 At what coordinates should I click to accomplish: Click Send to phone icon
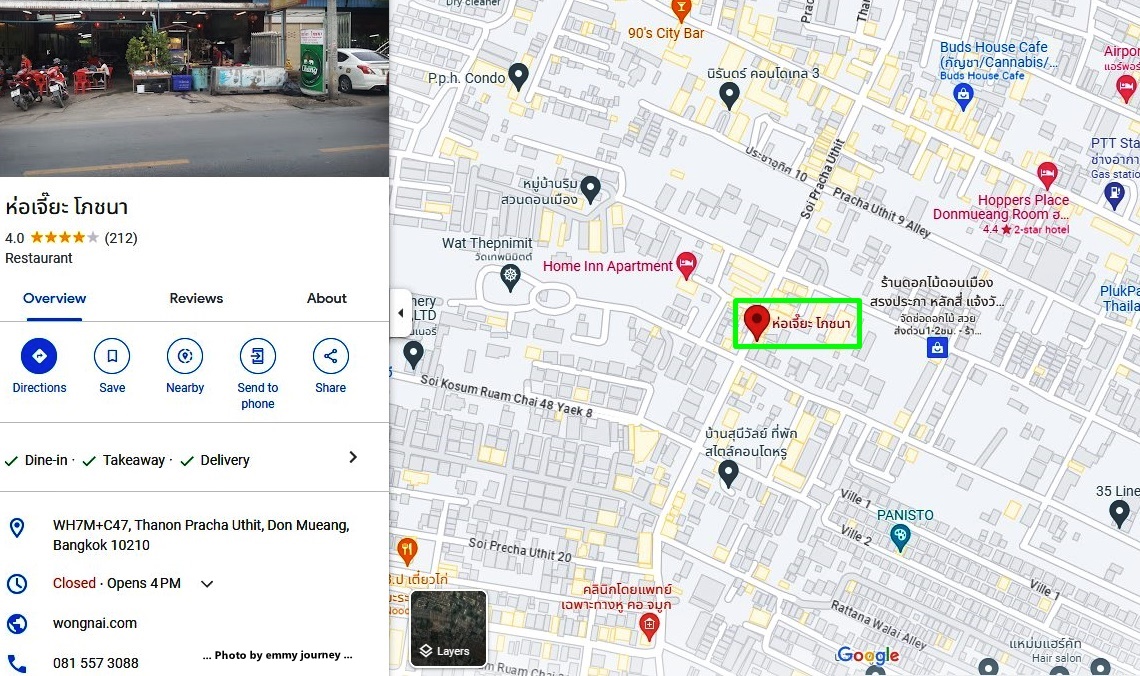pyautogui.click(x=257, y=356)
